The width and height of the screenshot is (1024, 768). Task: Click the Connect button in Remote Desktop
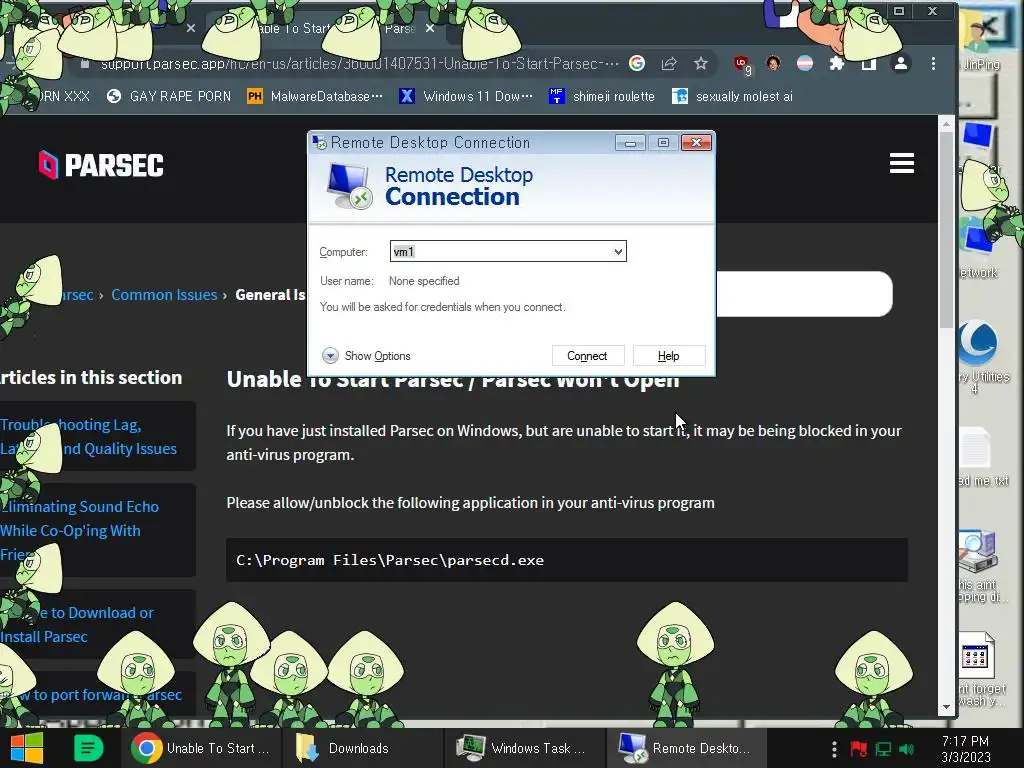tap(588, 356)
